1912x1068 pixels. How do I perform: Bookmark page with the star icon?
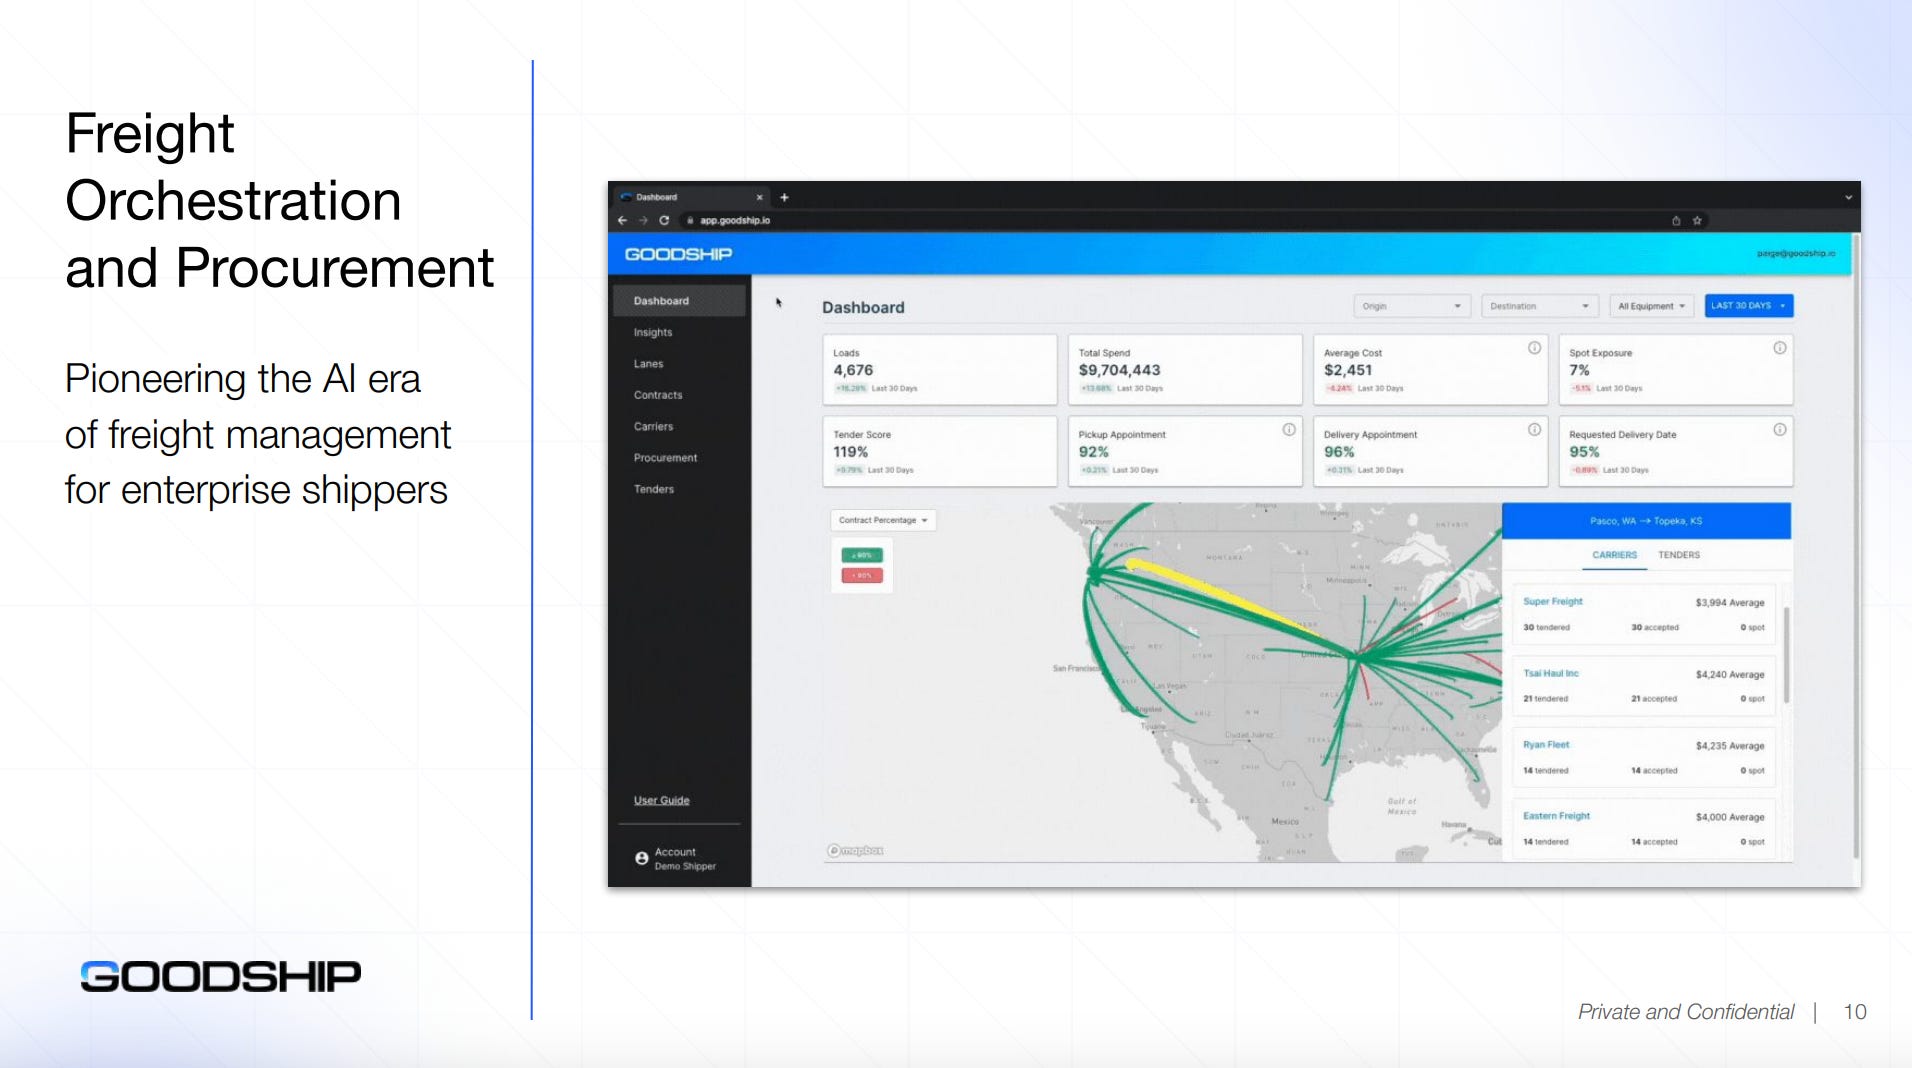click(1697, 220)
